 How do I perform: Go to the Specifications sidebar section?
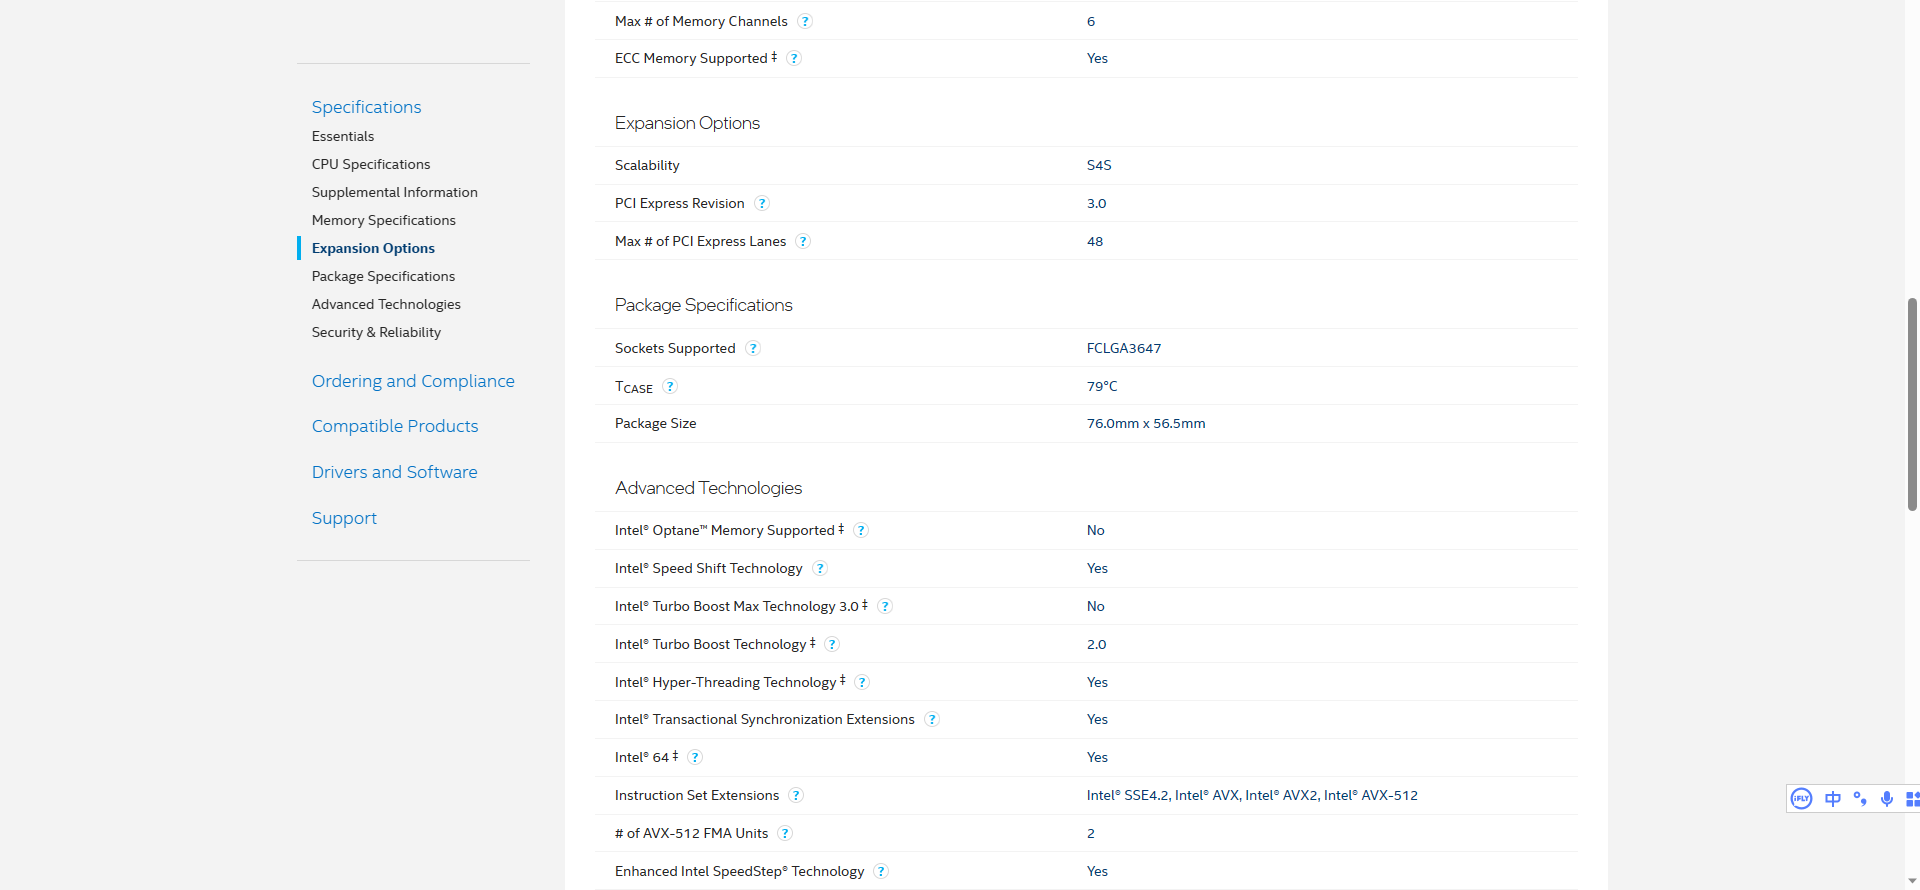click(366, 107)
